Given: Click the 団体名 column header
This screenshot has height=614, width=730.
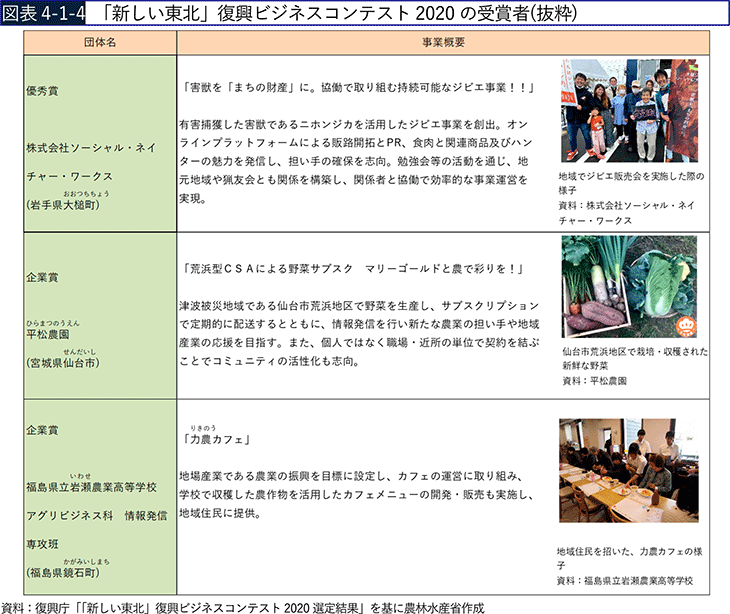Looking at the screenshot, I should click(100, 42).
